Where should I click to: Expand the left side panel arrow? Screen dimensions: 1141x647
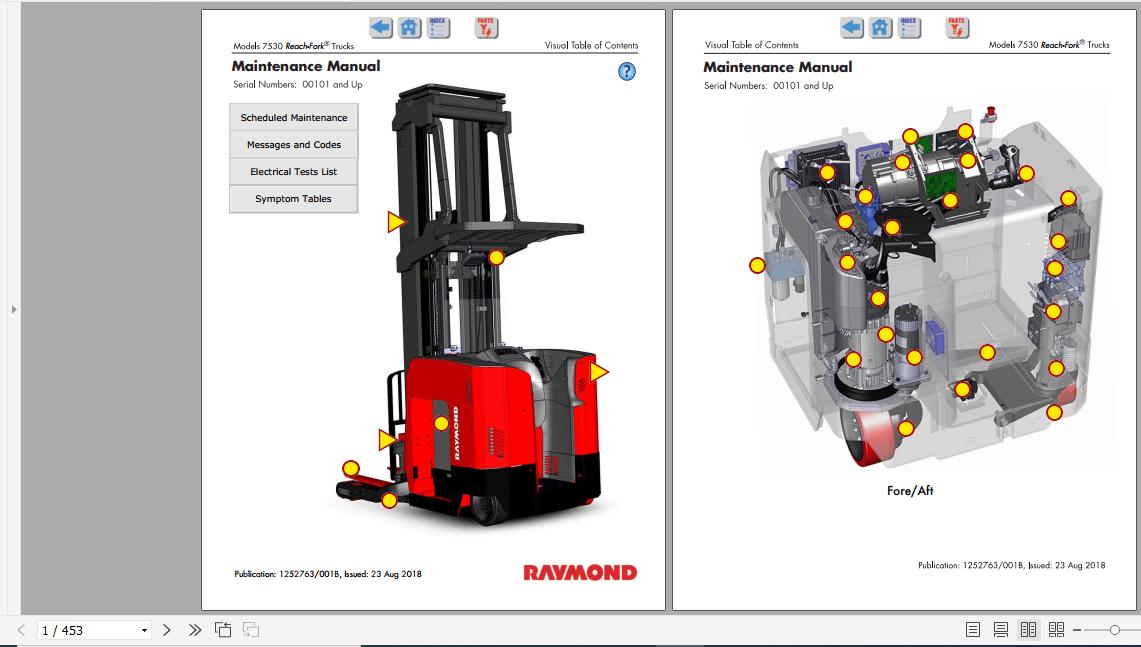(14, 309)
